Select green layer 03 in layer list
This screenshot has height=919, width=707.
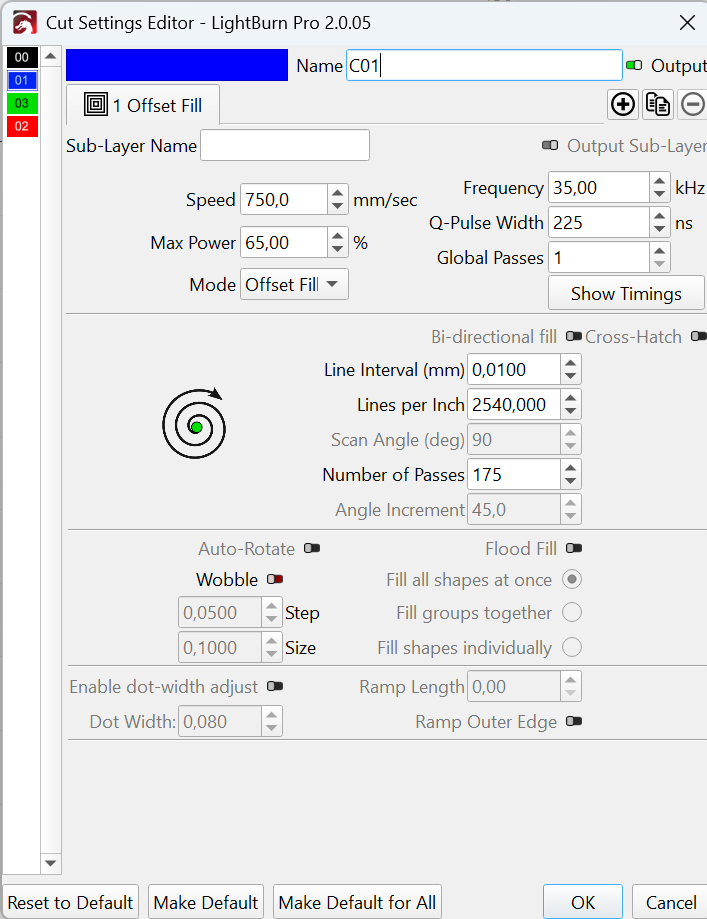[22, 103]
